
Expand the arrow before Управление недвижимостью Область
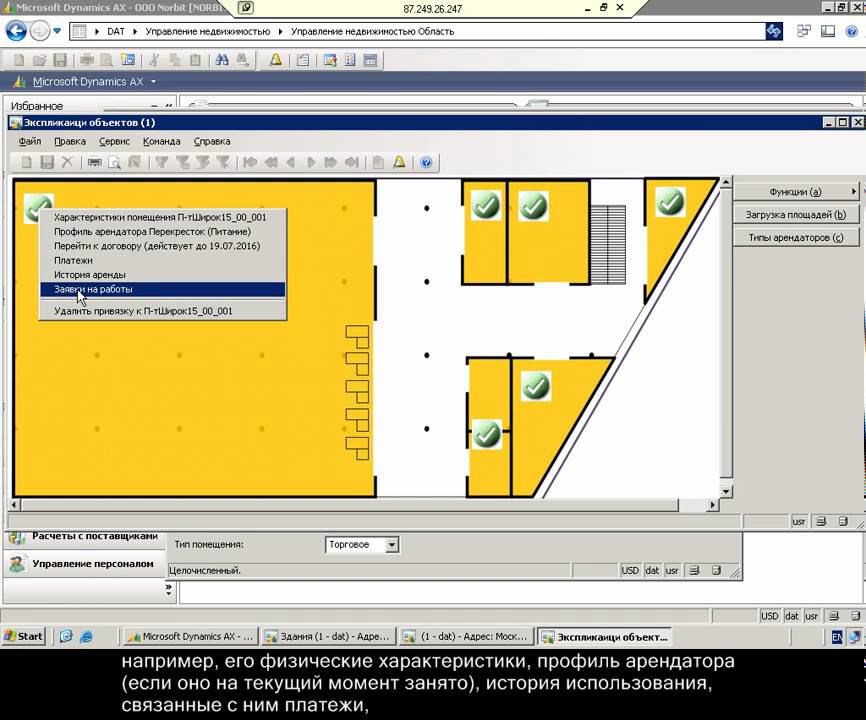point(281,31)
